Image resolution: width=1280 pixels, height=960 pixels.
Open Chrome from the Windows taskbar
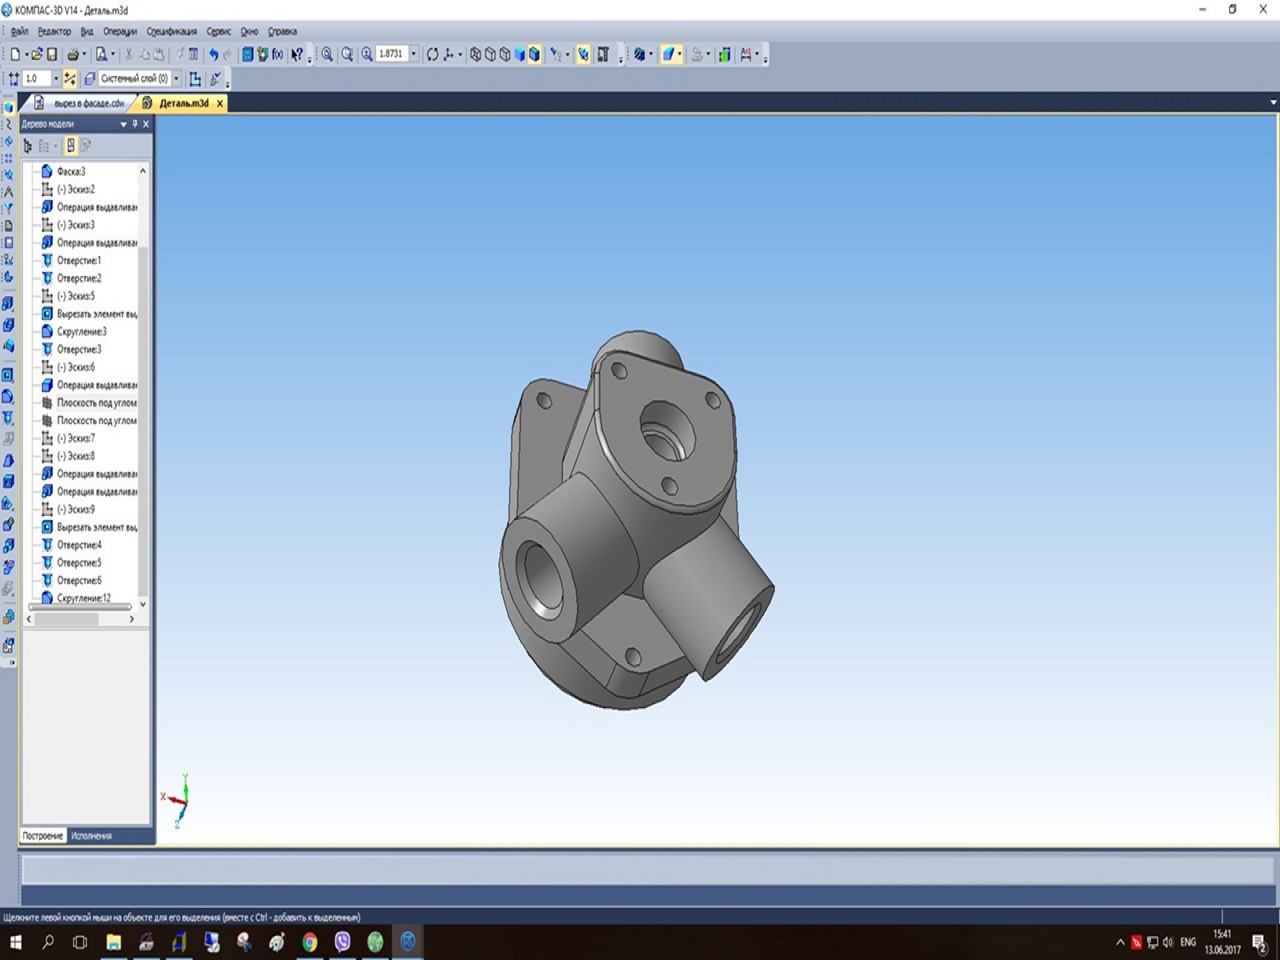pyautogui.click(x=310, y=942)
